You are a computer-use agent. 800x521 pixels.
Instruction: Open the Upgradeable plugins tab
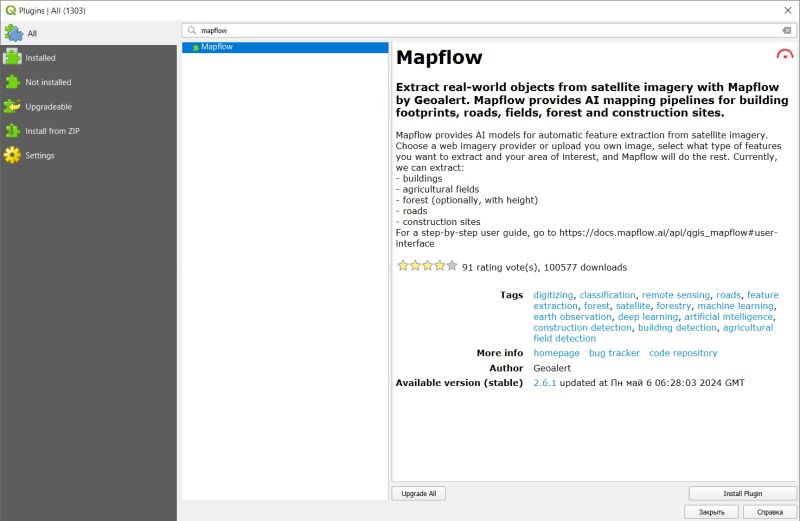tap(89, 107)
